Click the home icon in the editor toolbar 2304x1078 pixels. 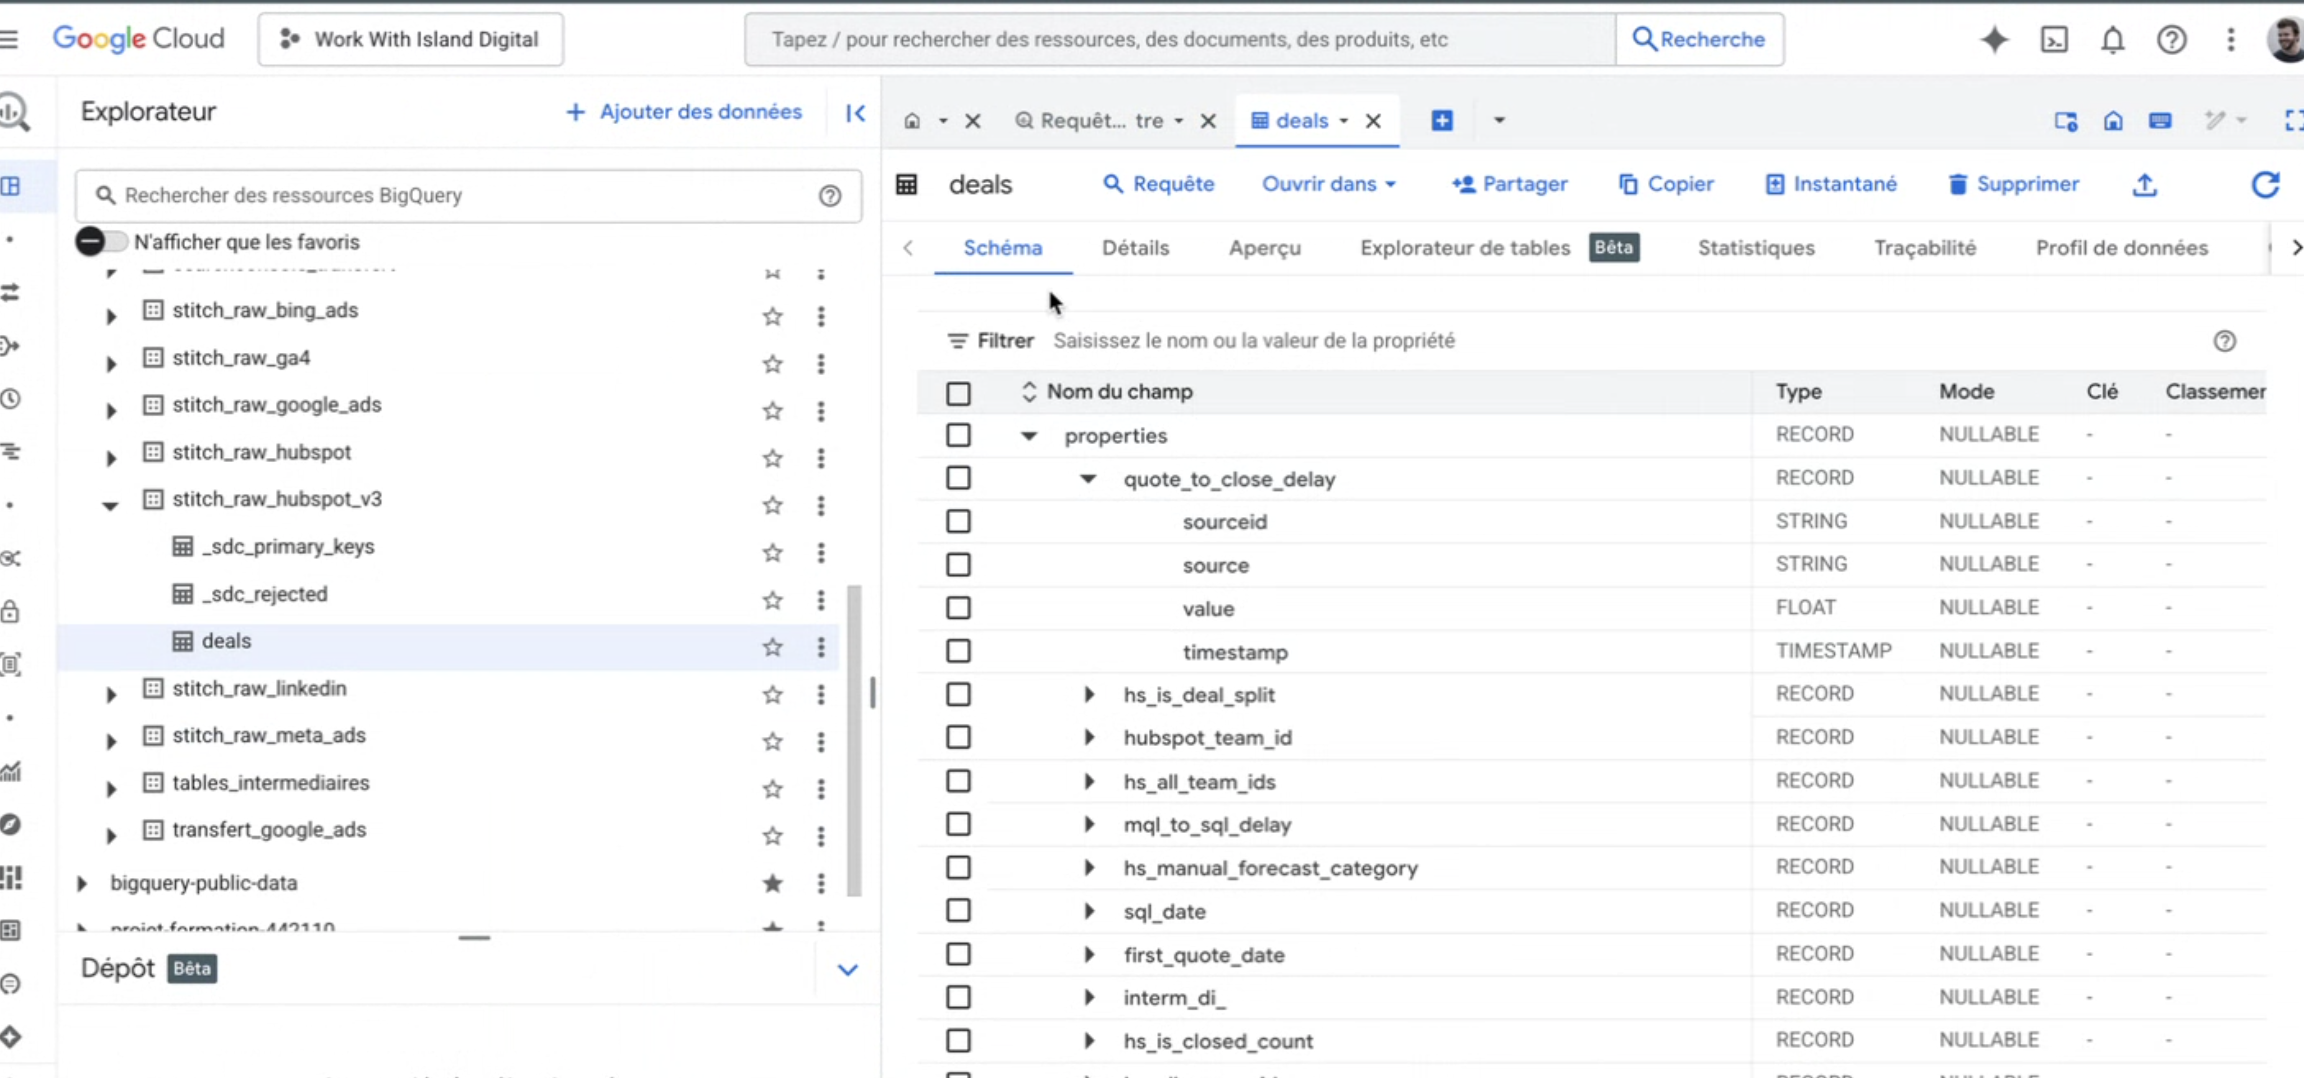tap(2114, 120)
